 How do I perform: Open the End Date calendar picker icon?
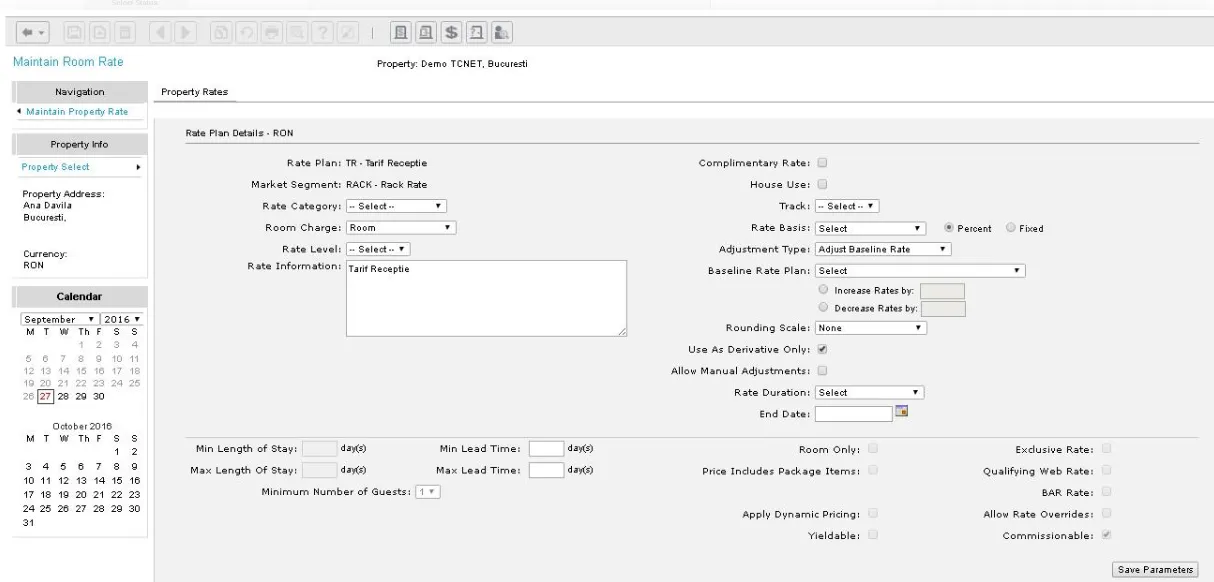point(901,411)
